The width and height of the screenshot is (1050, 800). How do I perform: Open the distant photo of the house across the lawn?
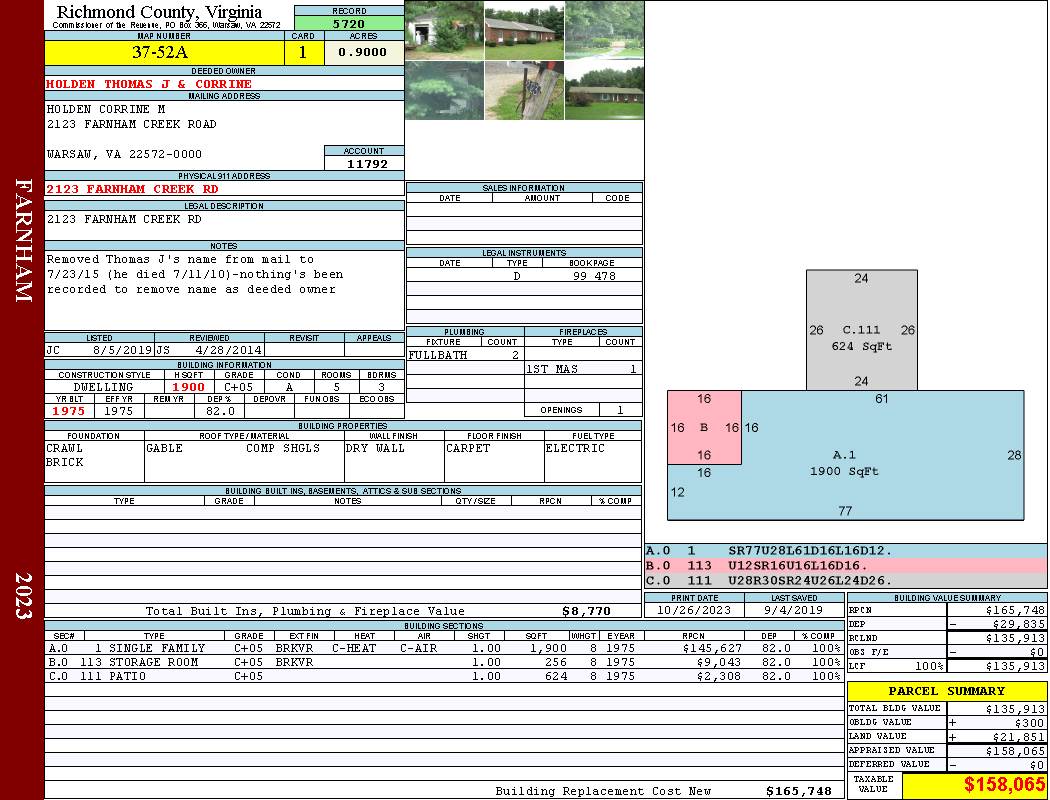tap(604, 91)
